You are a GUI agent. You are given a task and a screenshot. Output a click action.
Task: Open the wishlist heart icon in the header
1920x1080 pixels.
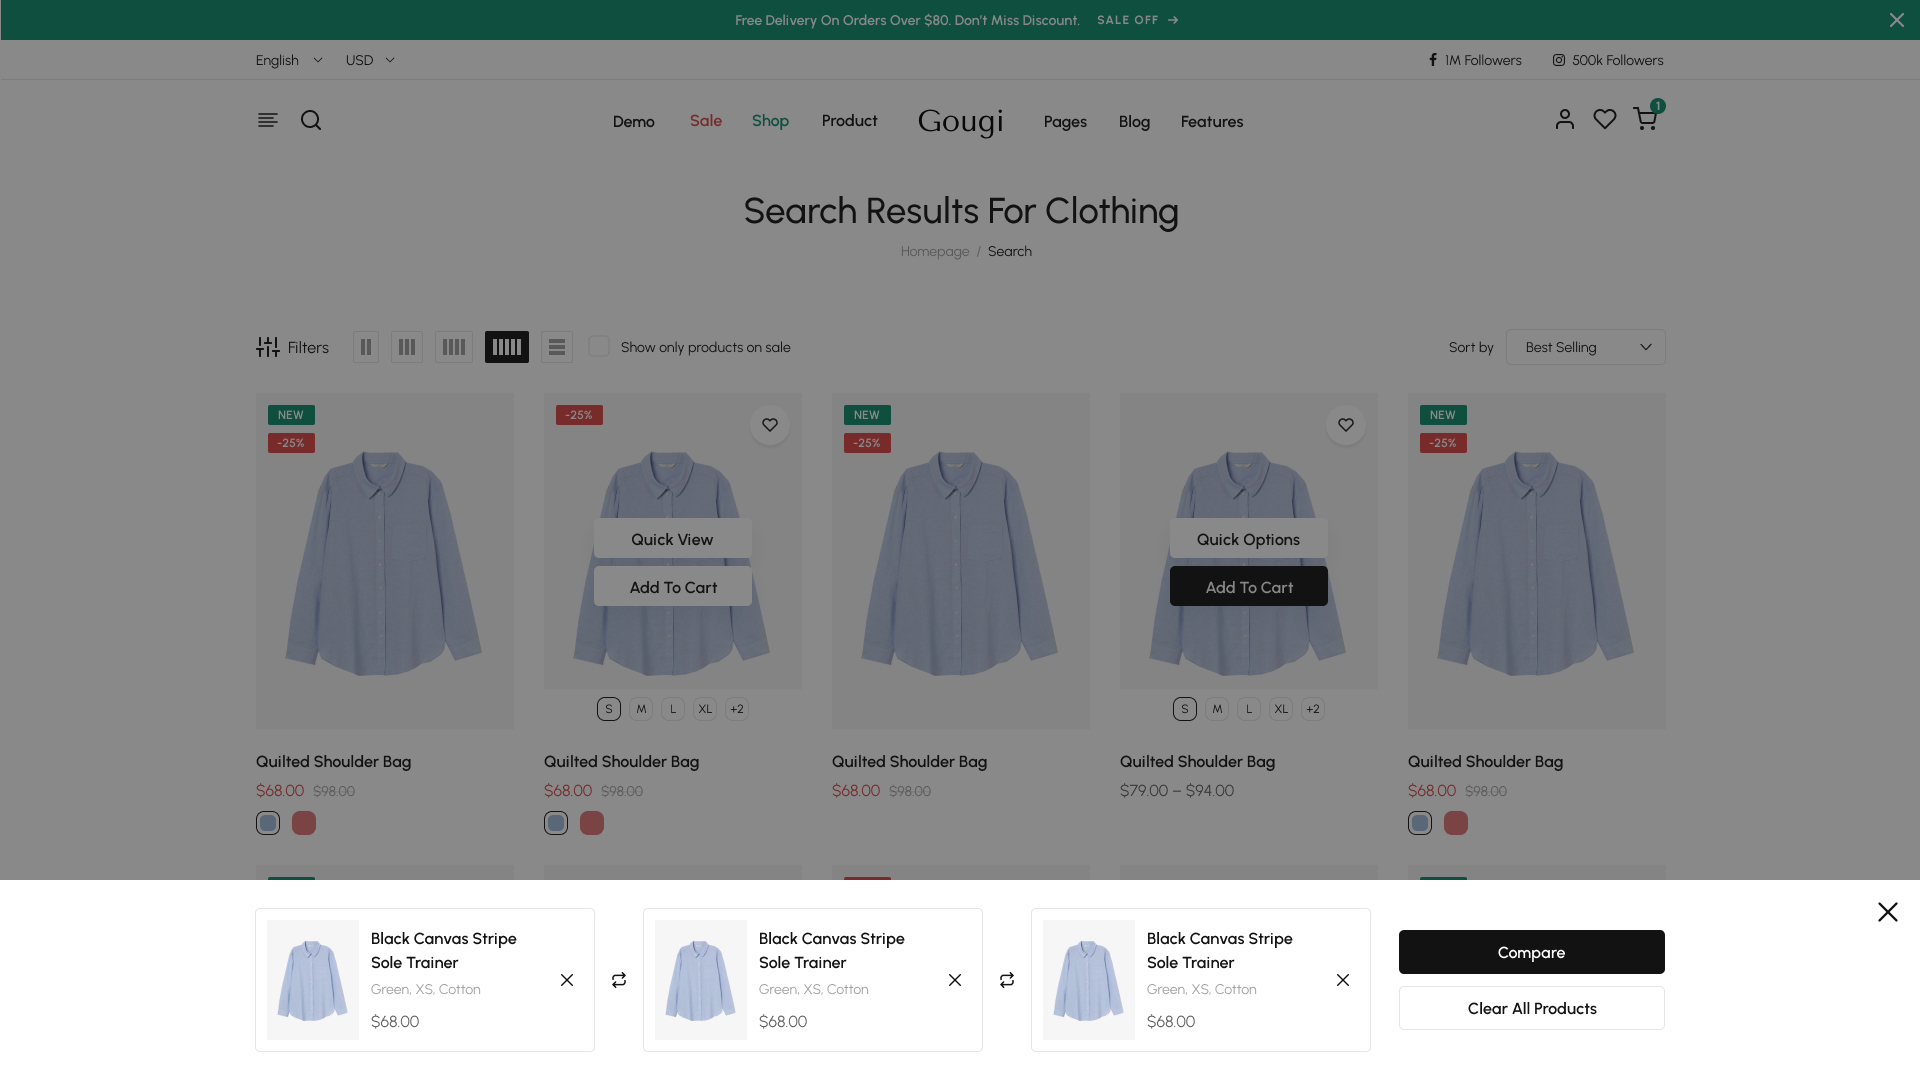(x=1604, y=119)
